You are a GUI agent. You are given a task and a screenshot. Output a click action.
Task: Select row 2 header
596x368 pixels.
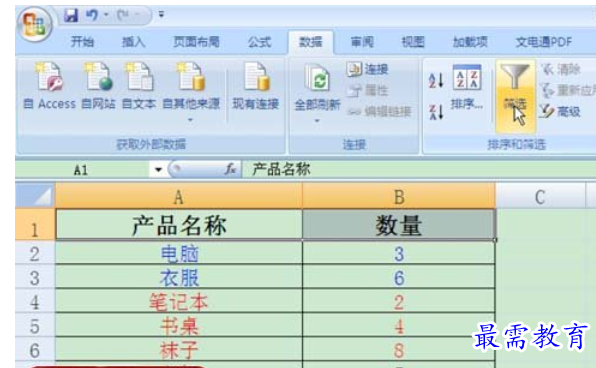35,253
